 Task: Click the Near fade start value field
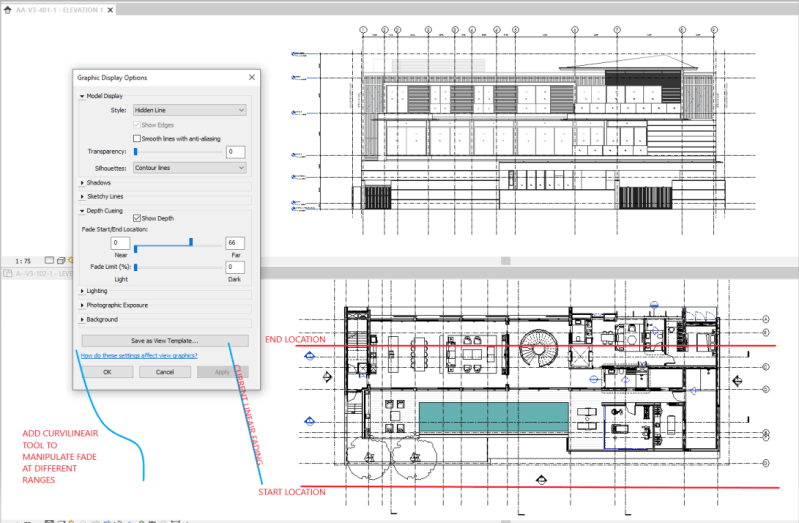point(120,243)
